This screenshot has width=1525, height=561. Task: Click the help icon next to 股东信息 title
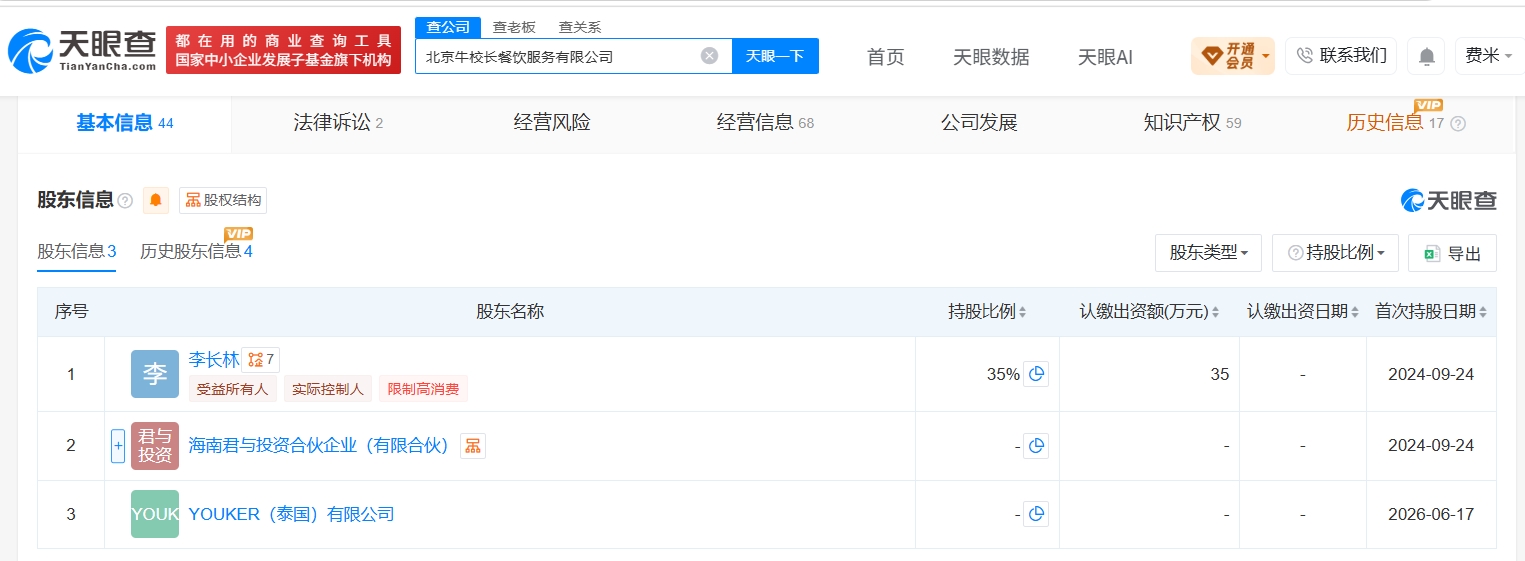(125, 200)
